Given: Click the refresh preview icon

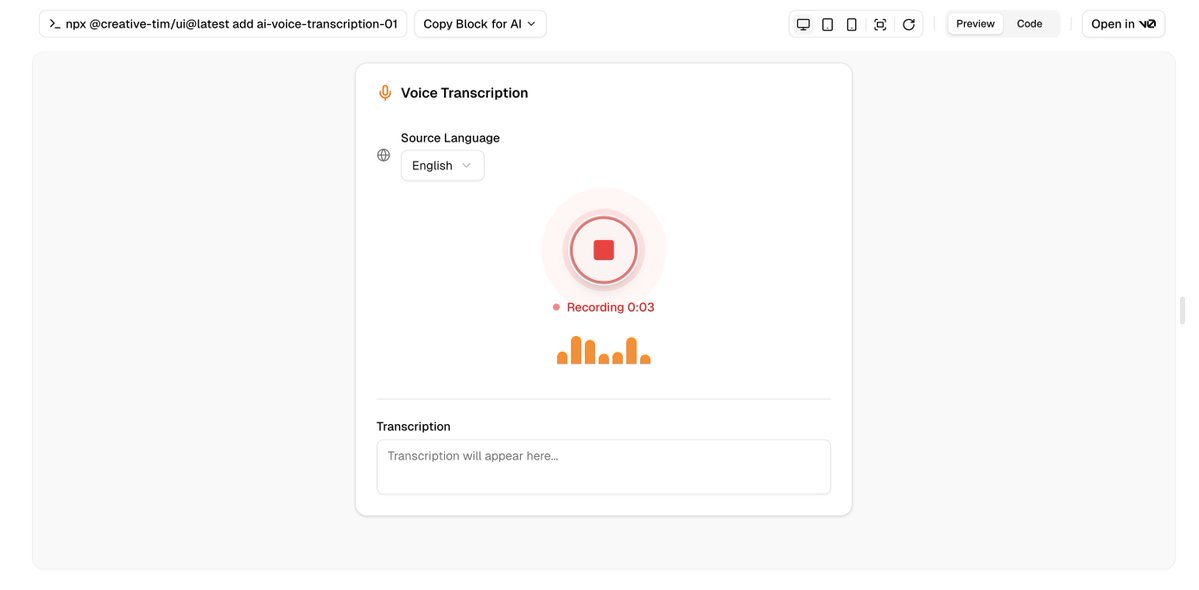Looking at the screenshot, I should point(908,24).
